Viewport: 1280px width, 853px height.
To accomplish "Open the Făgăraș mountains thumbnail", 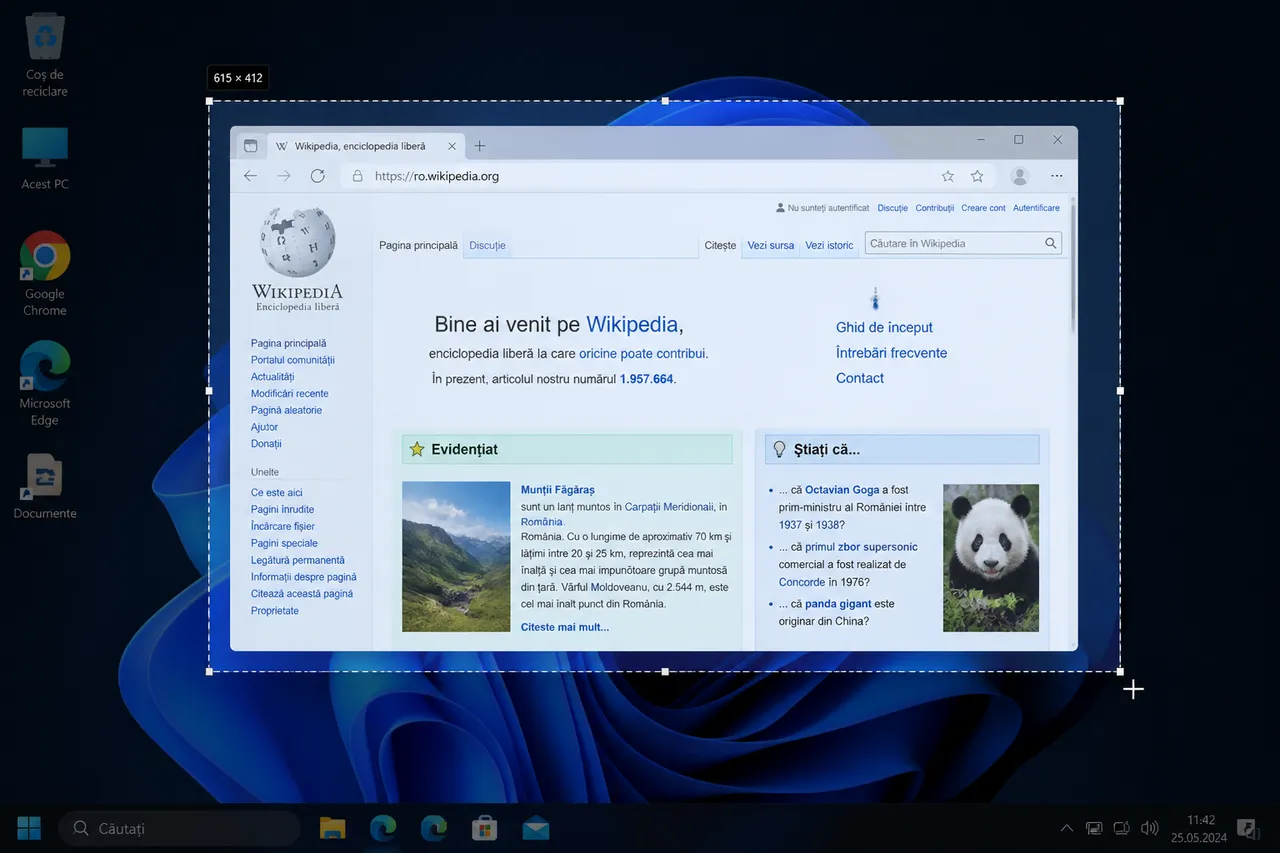I will pos(456,557).
